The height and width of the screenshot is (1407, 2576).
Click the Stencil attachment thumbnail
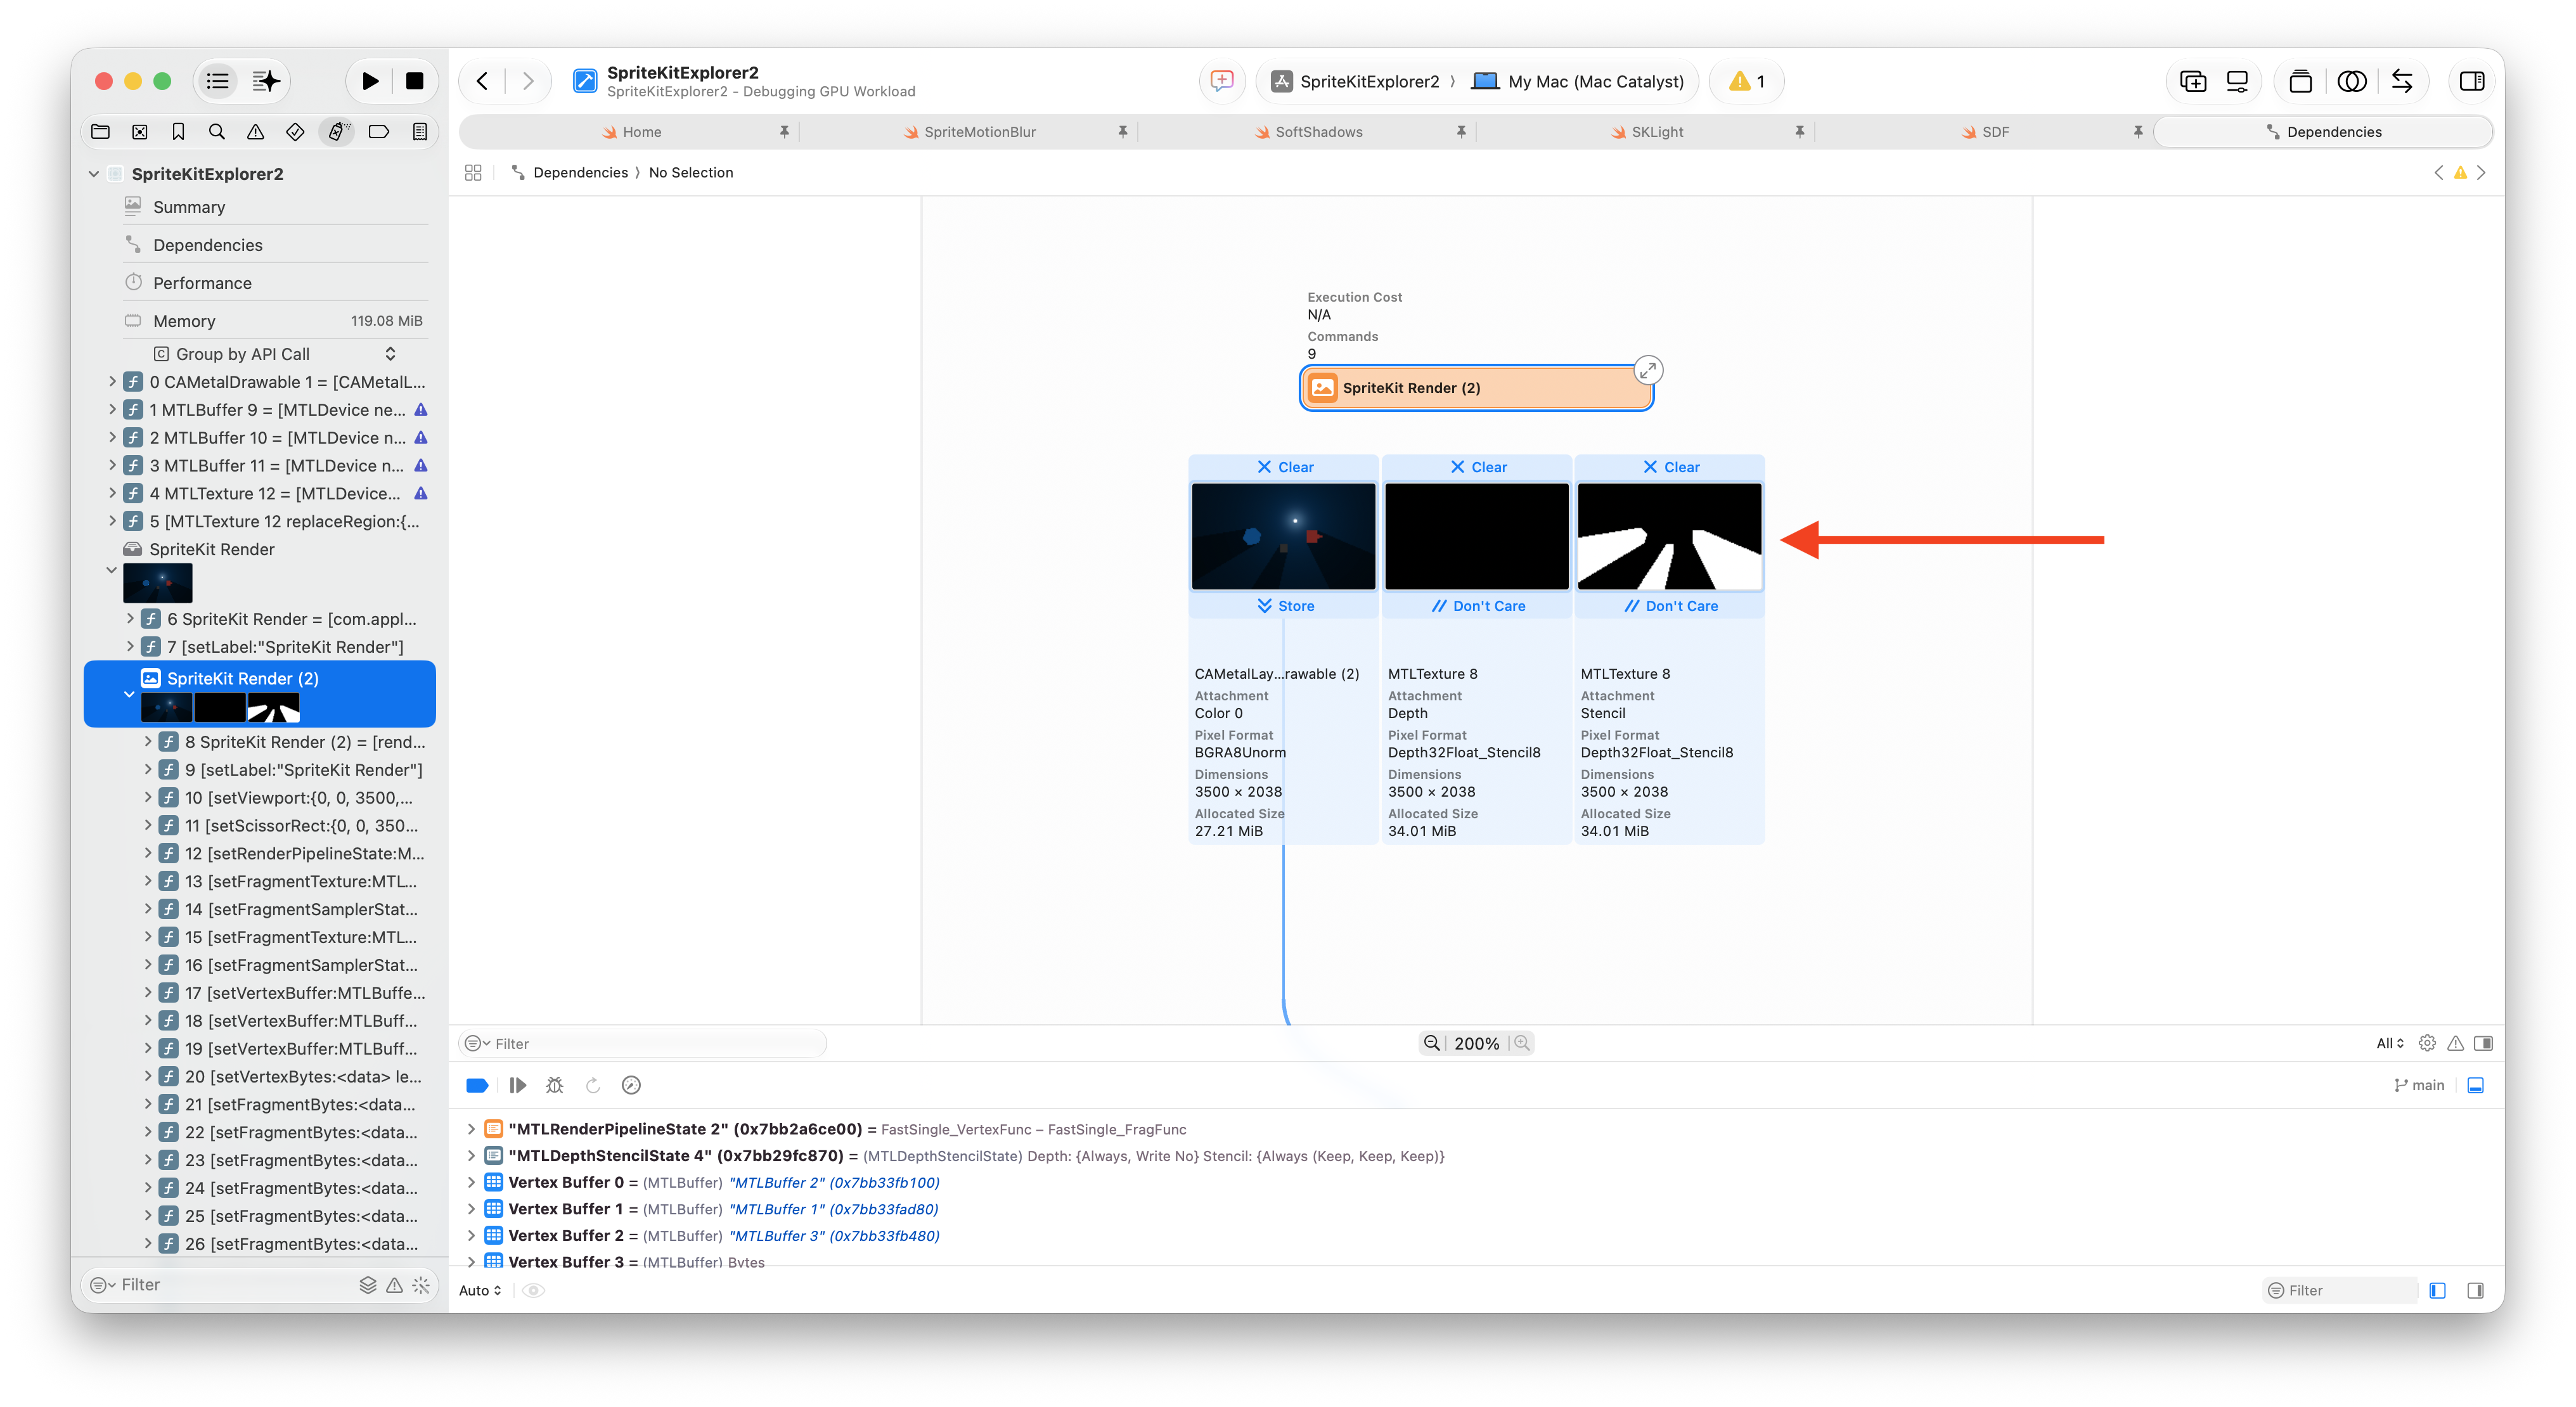tap(1669, 536)
